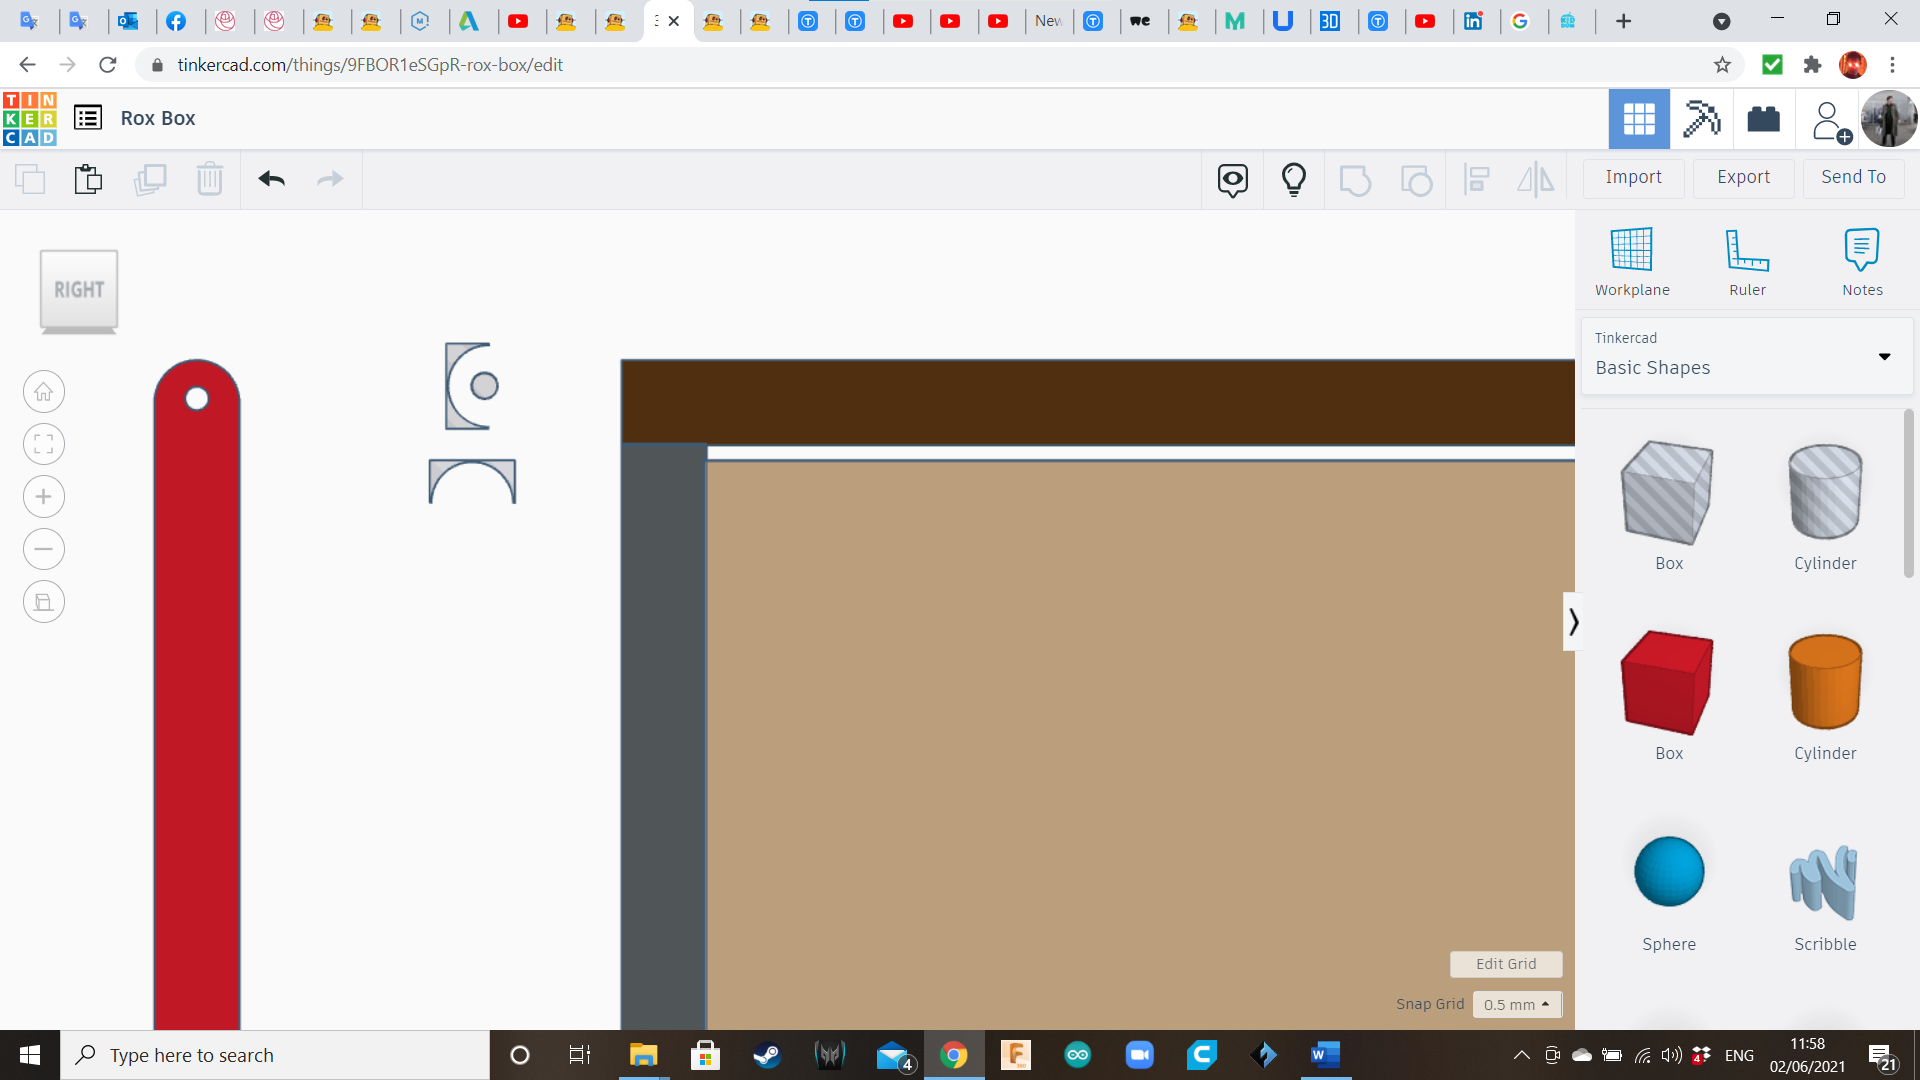Viewport: 1920px width, 1080px height.
Task: Toggle notes visibility eye icon
Action: (1233, 179)
